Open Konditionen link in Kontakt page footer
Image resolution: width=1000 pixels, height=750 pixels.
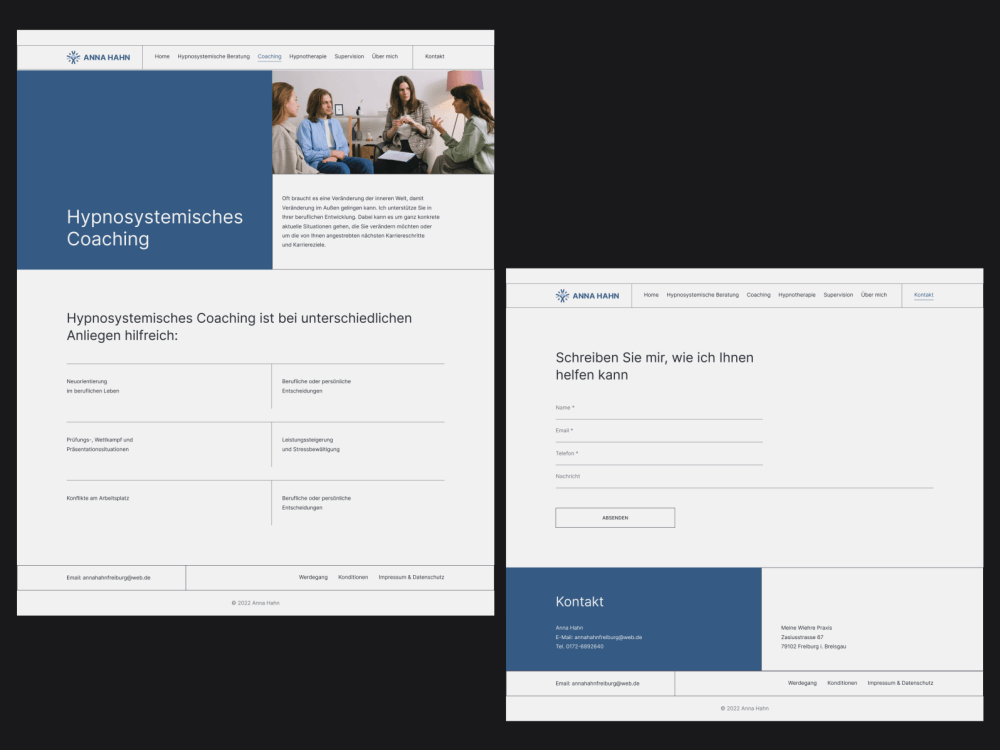click(842, 683)
